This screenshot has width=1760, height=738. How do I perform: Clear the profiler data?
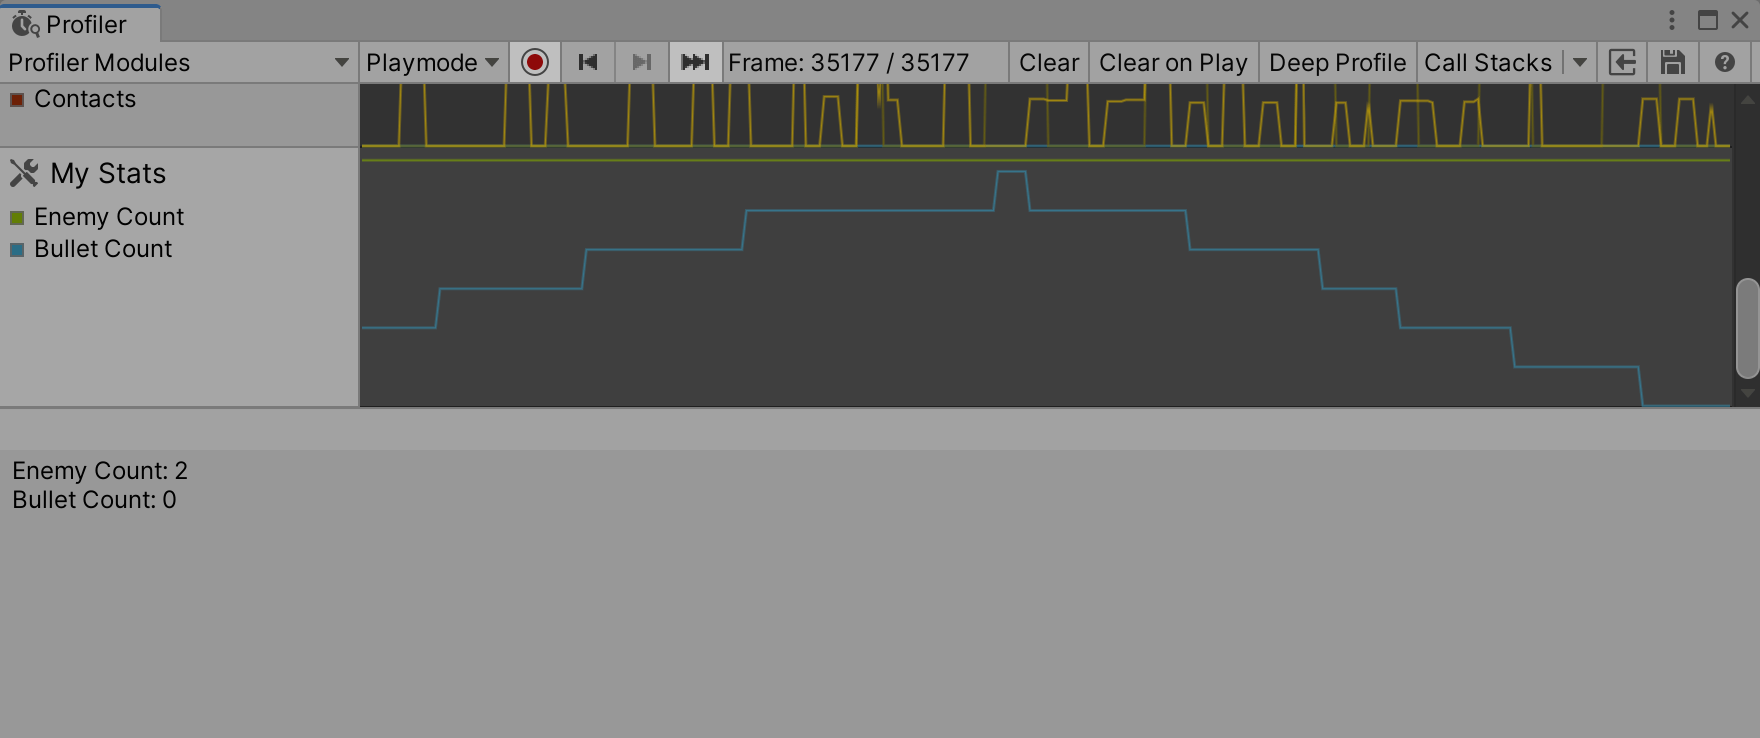coord(1048,61)
